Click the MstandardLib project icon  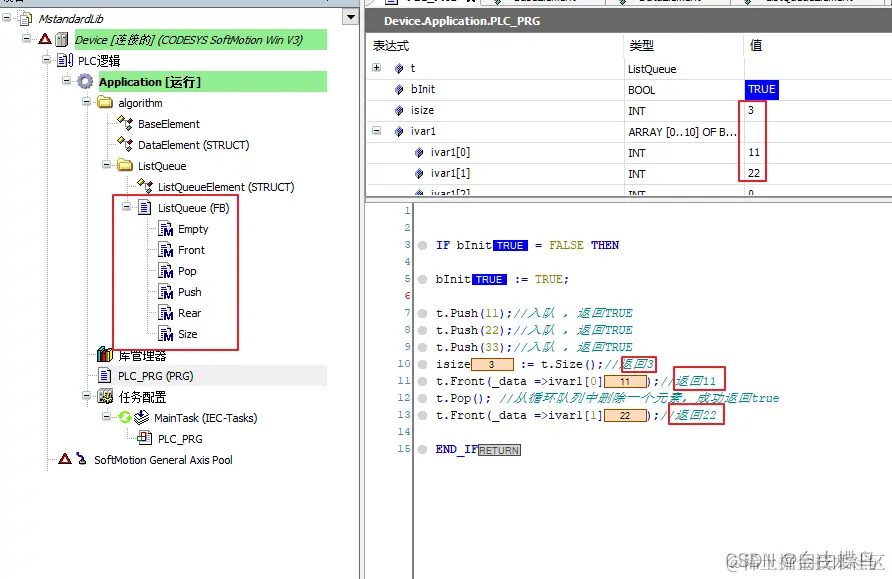click(x=26, y=19)
